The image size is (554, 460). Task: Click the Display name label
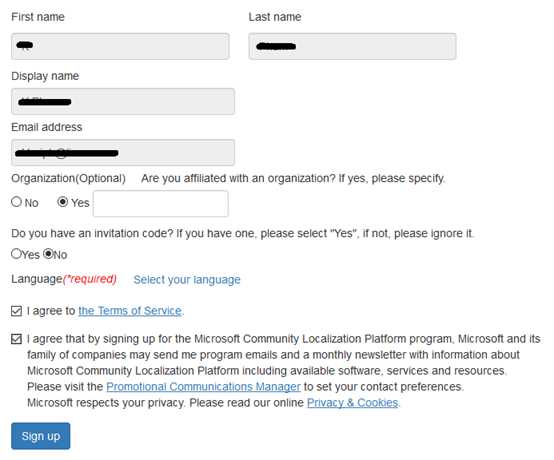[45, 76]
